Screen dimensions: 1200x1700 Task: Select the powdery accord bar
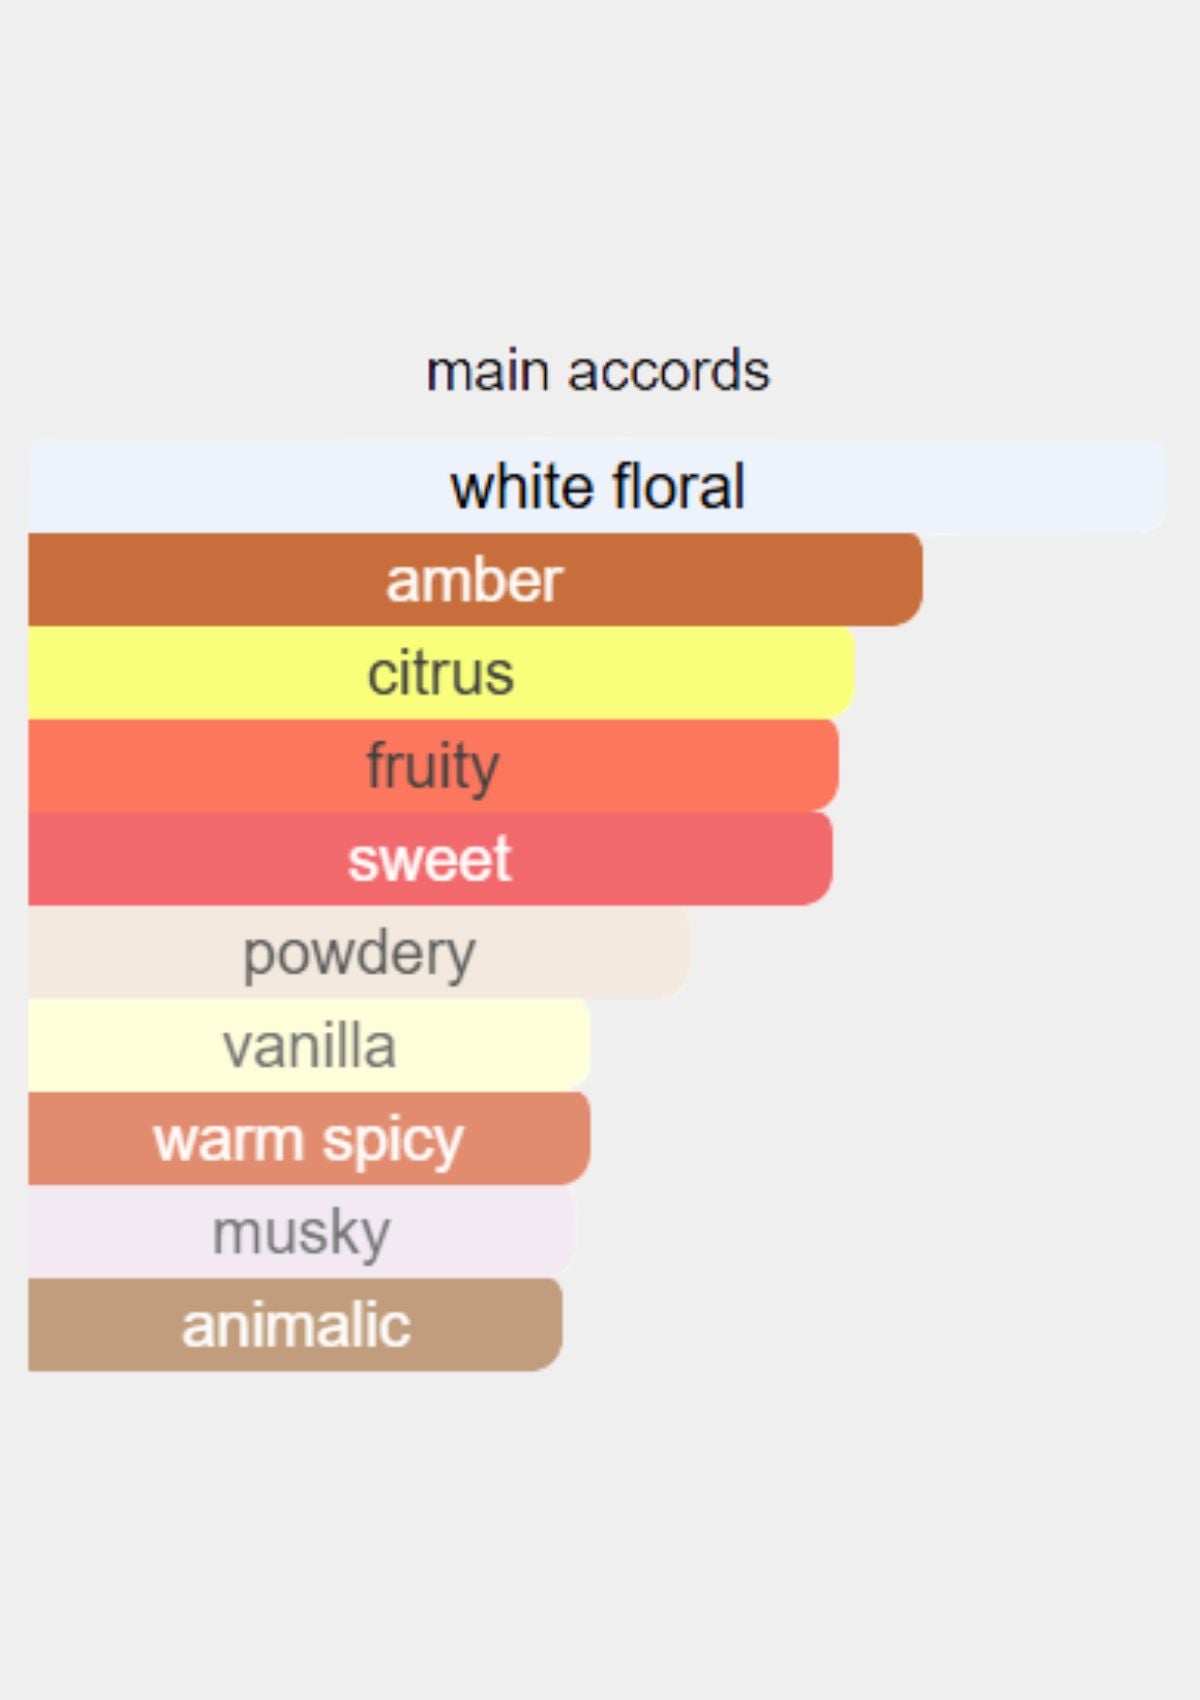click(x=358, y=952)
